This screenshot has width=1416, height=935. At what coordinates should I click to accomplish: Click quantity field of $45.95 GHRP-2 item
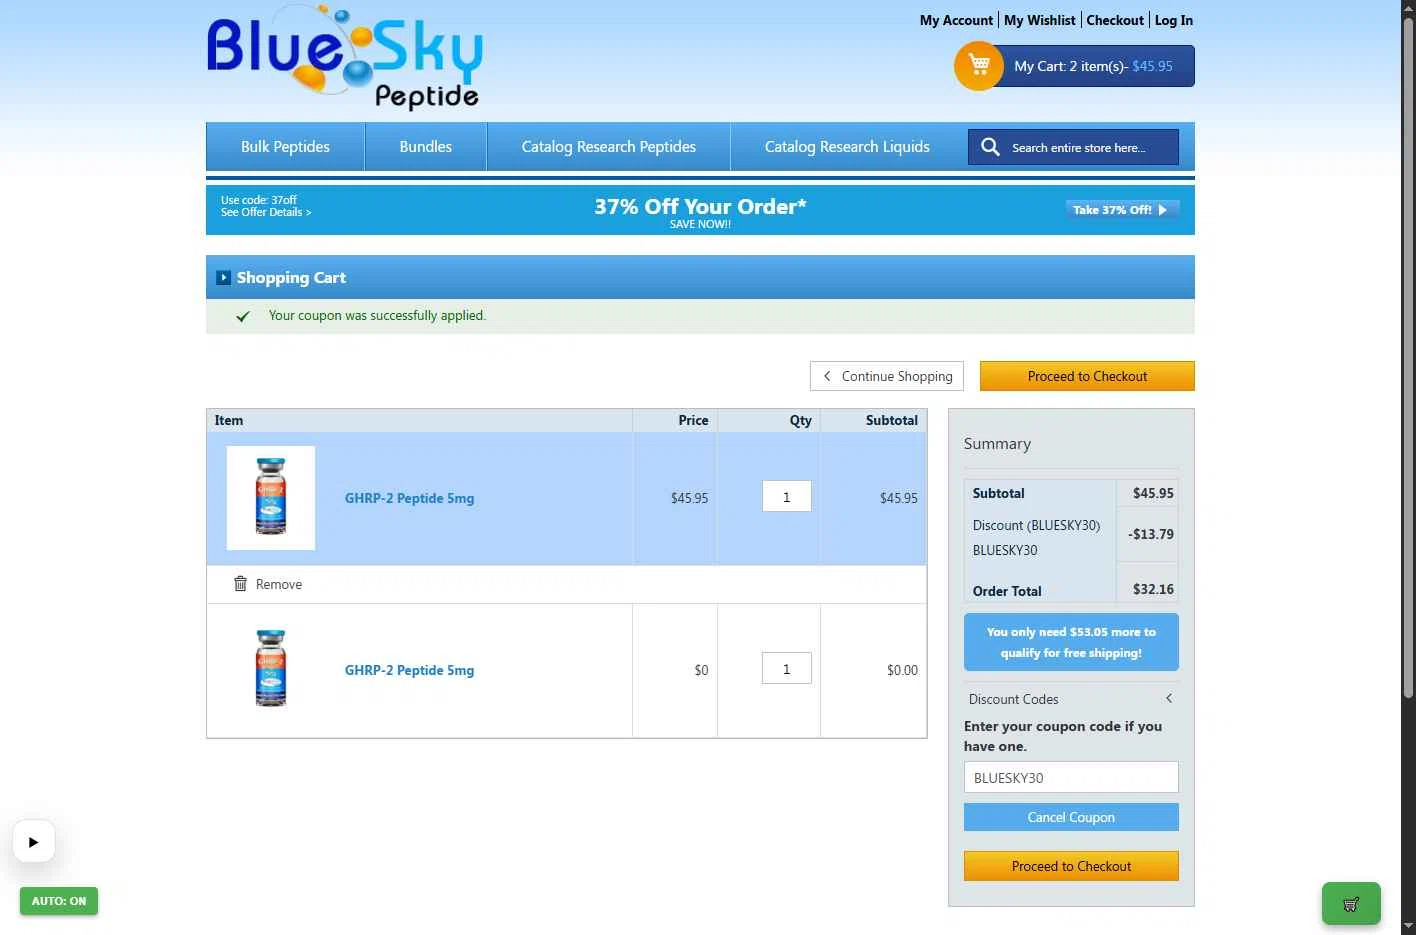[x=787, y=496]
